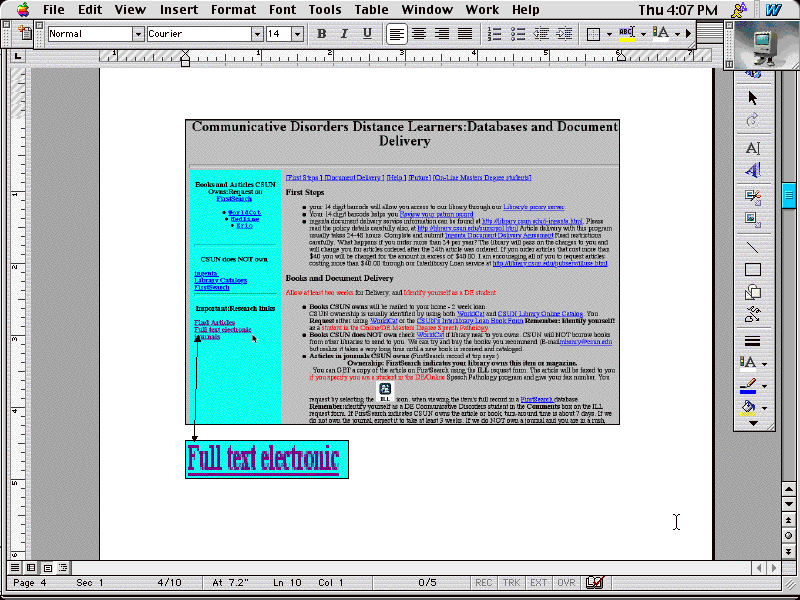This screenshot has width=800, height=600.
Task: Open the Courier font dropdown
Action: (x=257, y=34)
